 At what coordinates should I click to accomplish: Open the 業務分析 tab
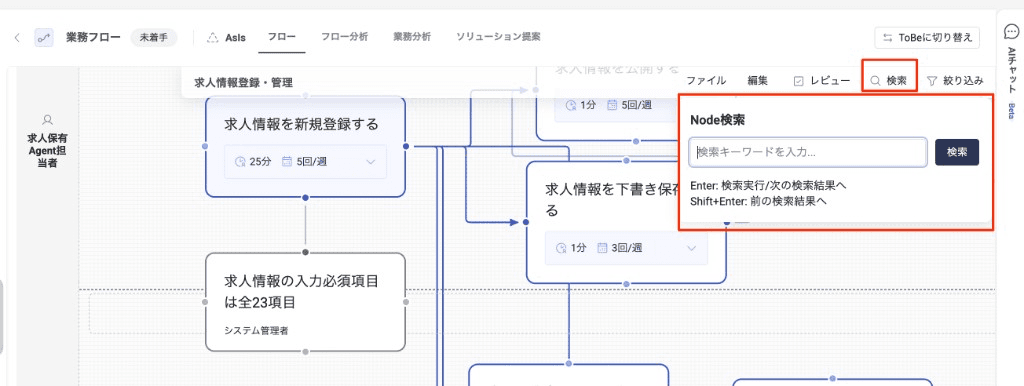click(x=411, y=37)
